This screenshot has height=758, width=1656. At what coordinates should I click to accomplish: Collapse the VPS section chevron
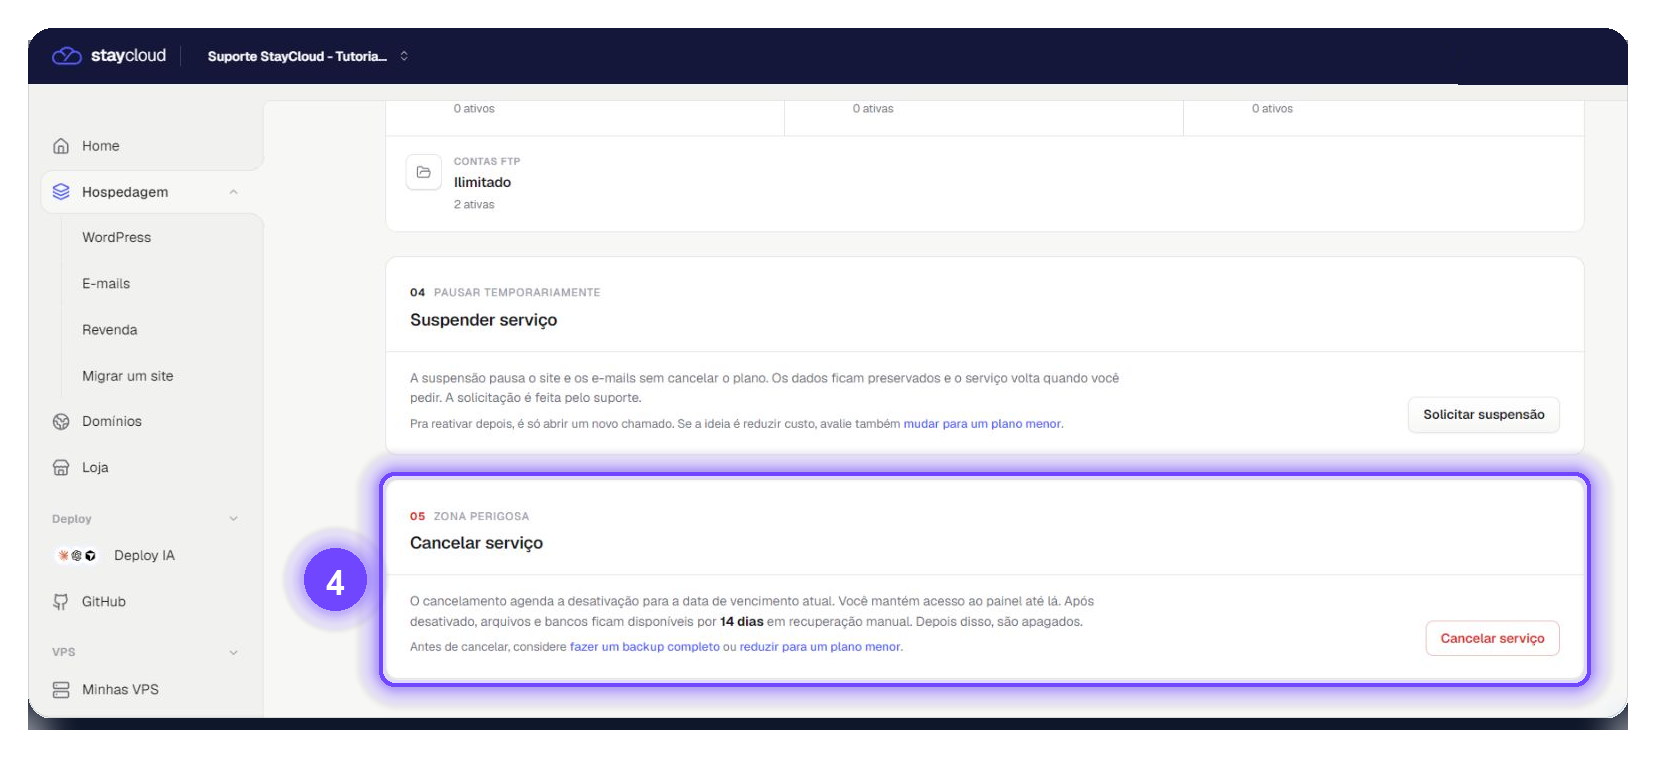(233, 652)
